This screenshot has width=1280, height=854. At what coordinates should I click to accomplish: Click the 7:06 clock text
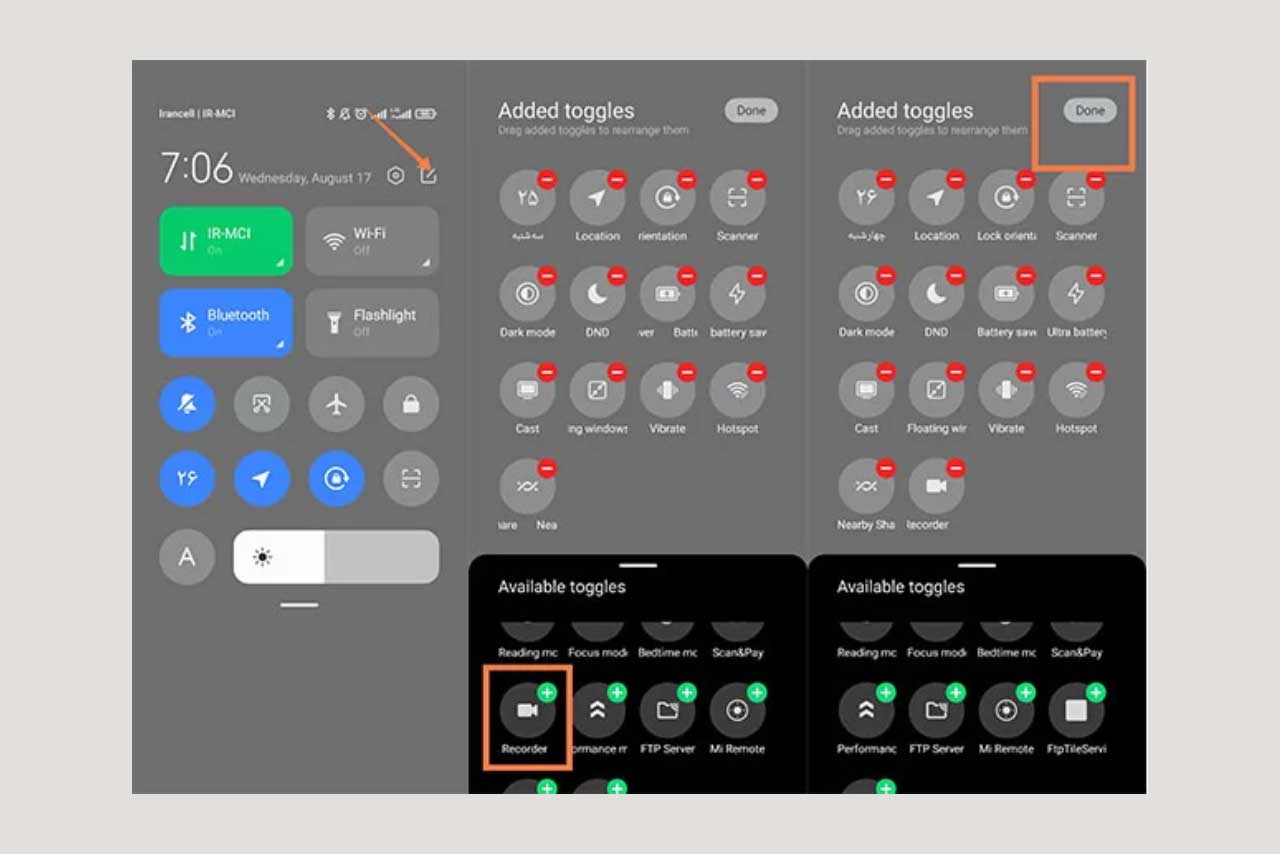coord(197,169)
